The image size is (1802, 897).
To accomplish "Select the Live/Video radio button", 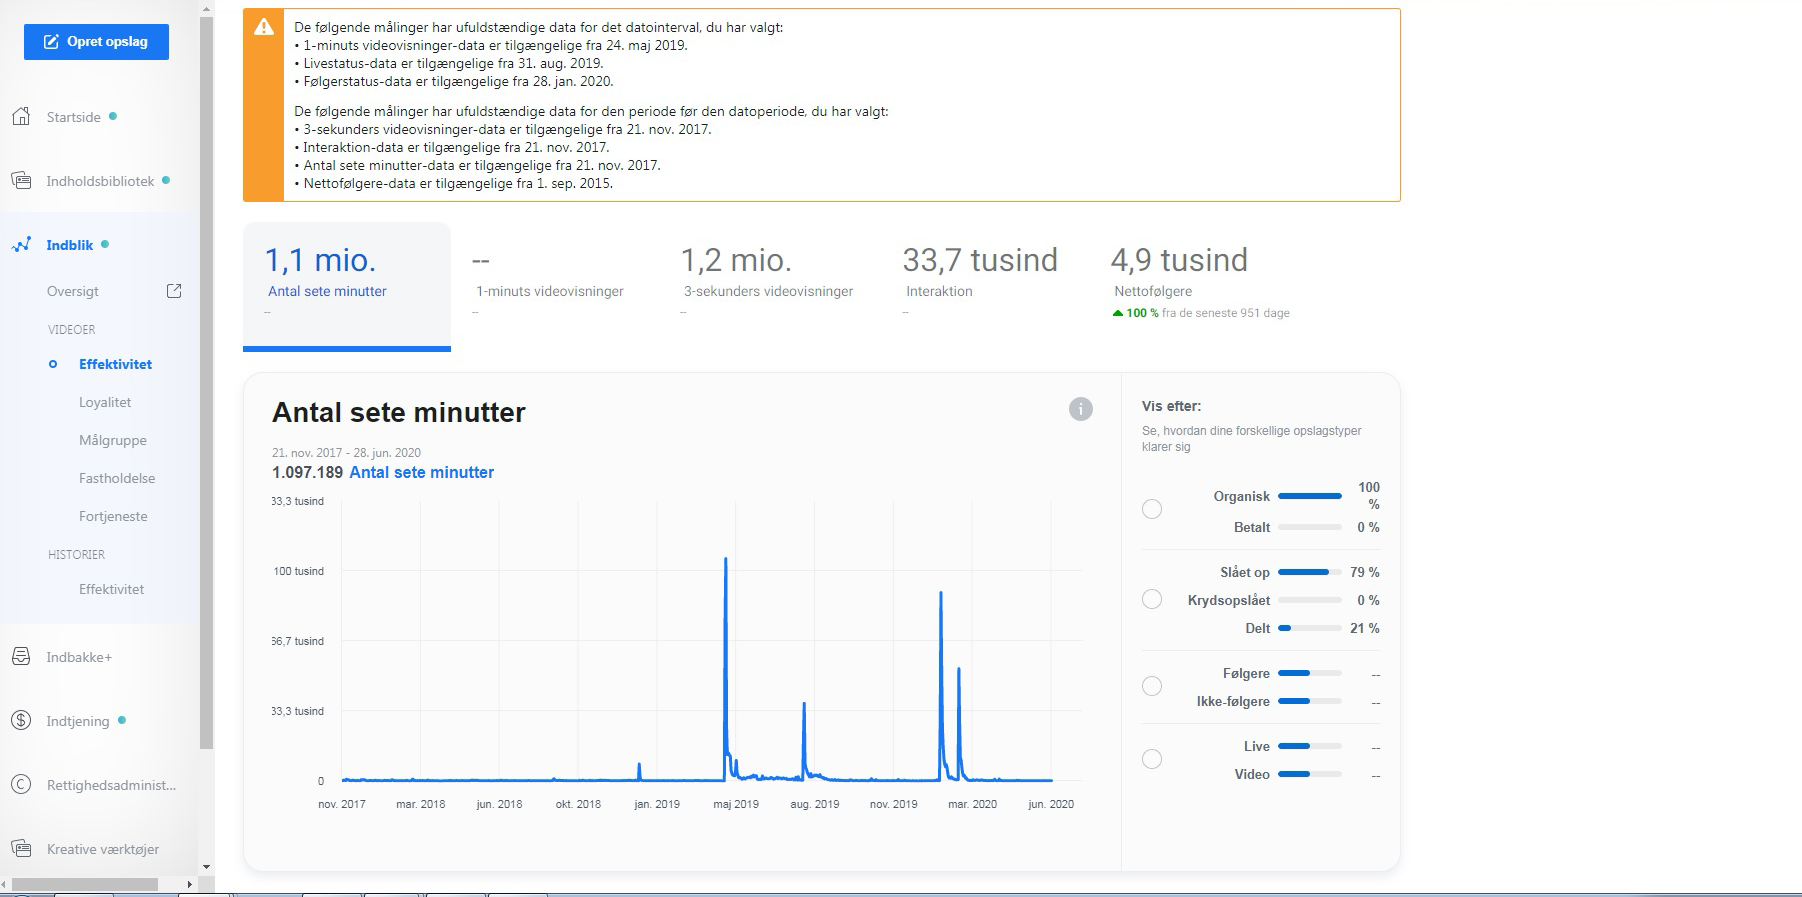I will (1152, 759).
